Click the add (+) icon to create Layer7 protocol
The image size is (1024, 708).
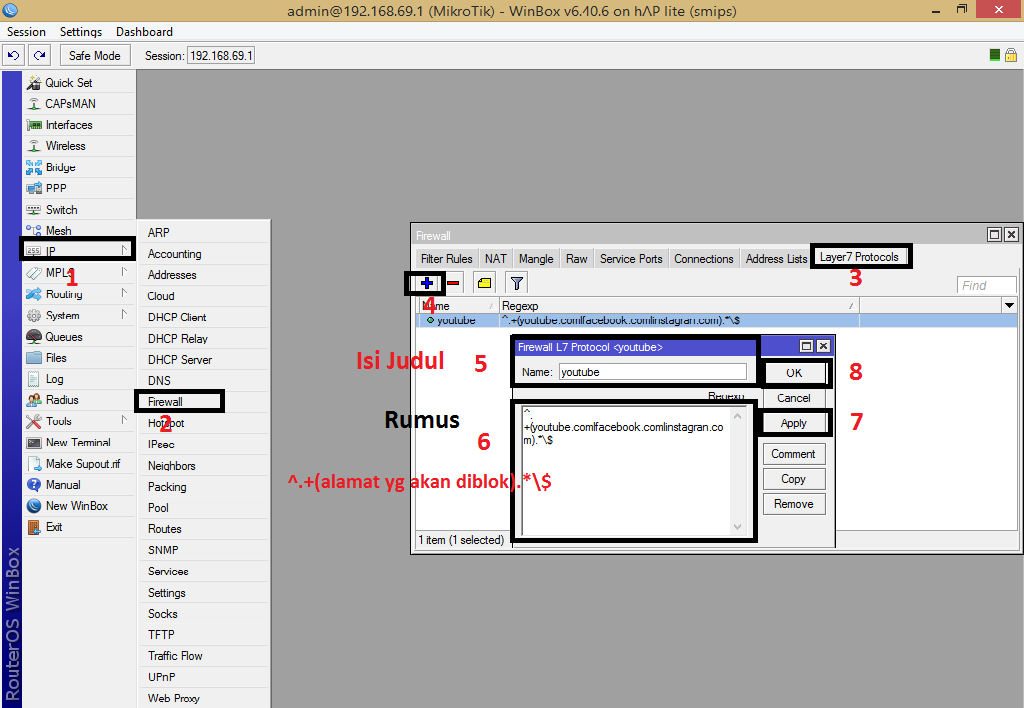pyautogui.click(x=426, y=283)
